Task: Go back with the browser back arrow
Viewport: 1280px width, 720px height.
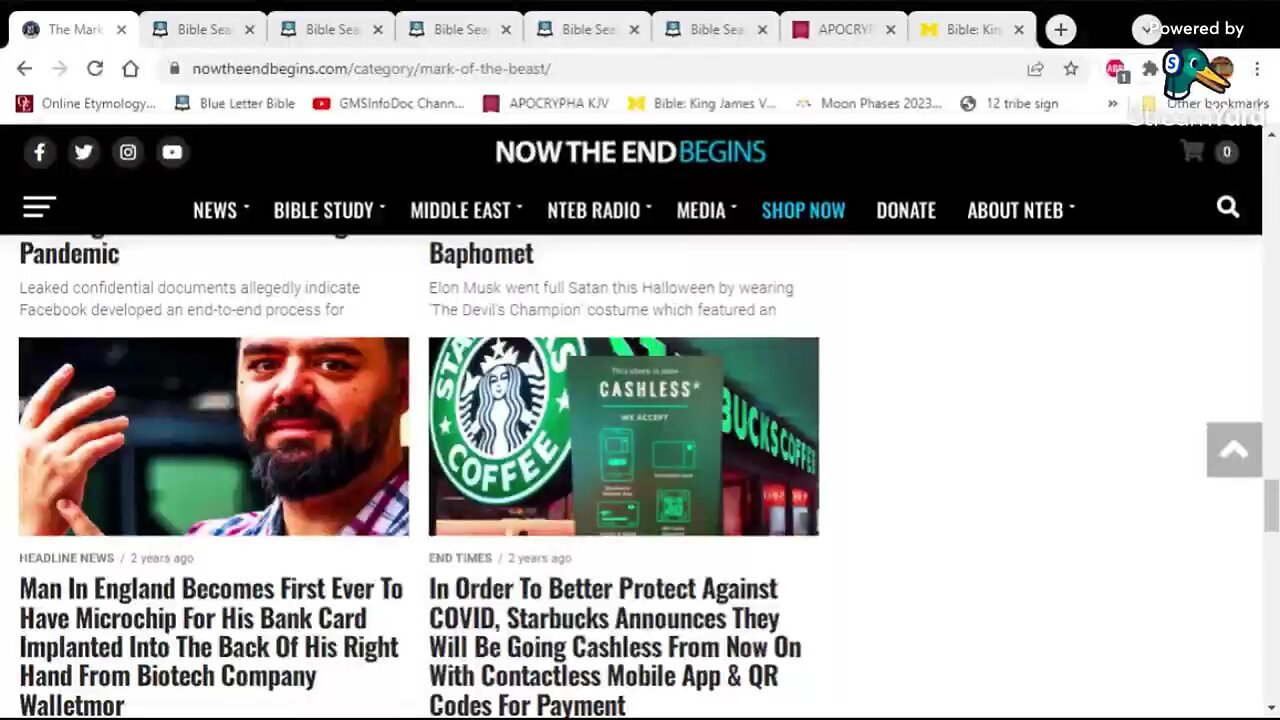Action: pos(25,68)
